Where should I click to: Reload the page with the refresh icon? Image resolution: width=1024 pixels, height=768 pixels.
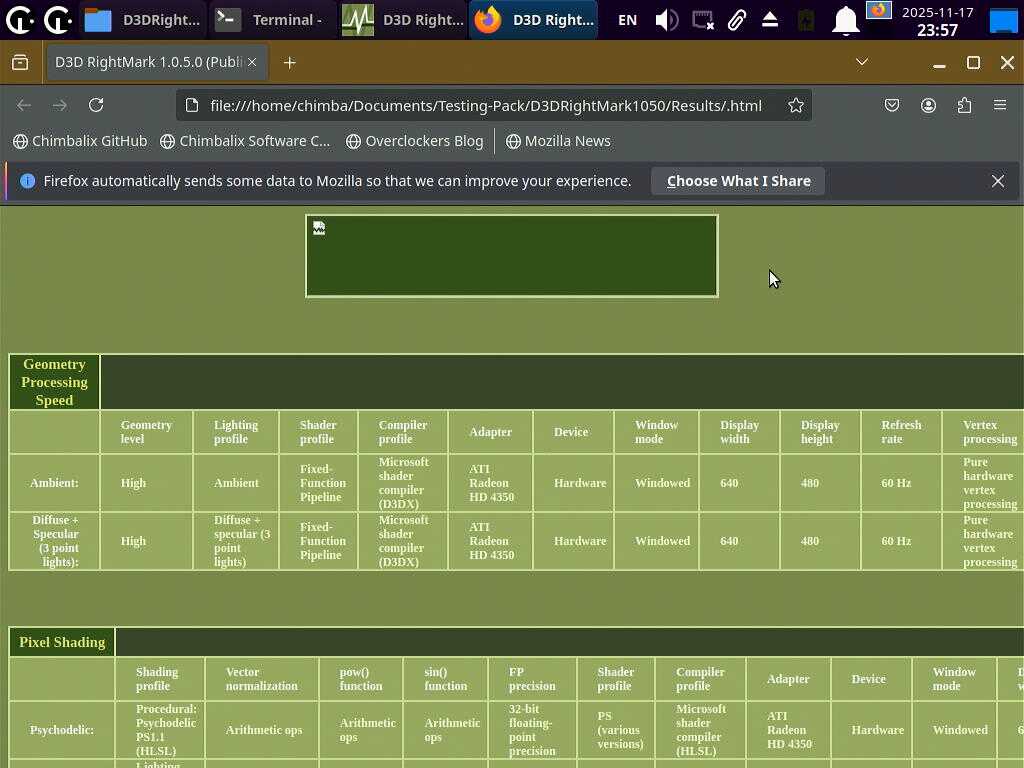tap(96, 105)
